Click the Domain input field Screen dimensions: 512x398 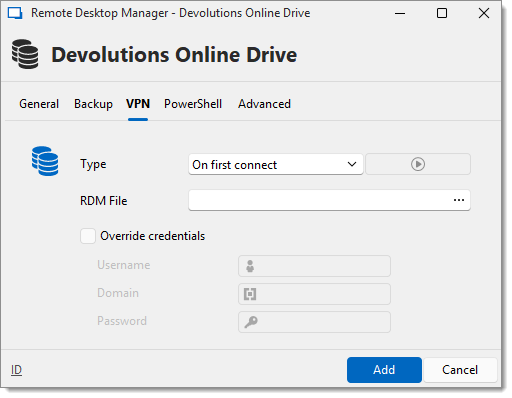click(x=314, y=294)
